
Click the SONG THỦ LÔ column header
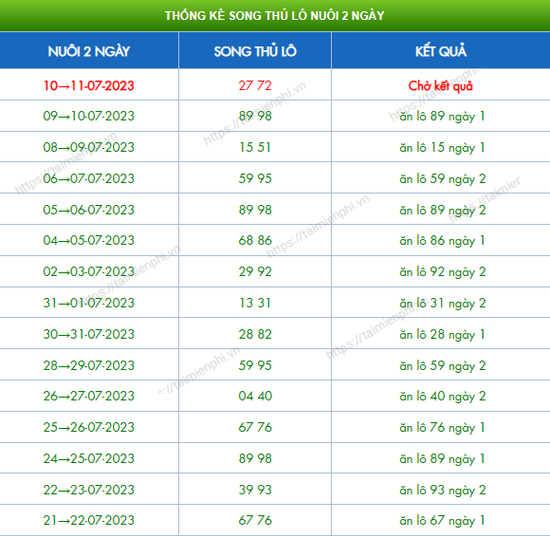[255, 51]
